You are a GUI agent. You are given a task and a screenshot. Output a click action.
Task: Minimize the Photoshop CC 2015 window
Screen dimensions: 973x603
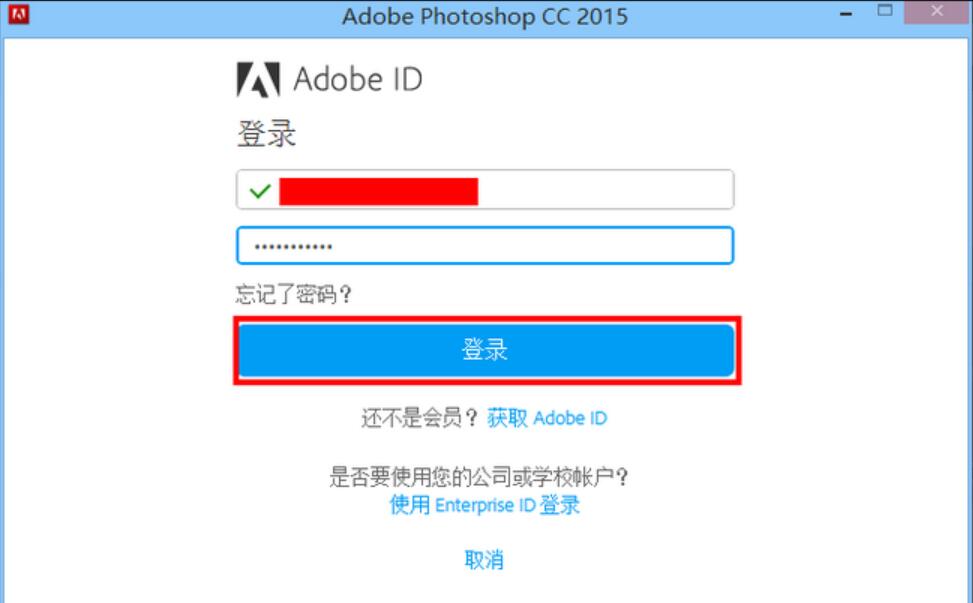846,14
